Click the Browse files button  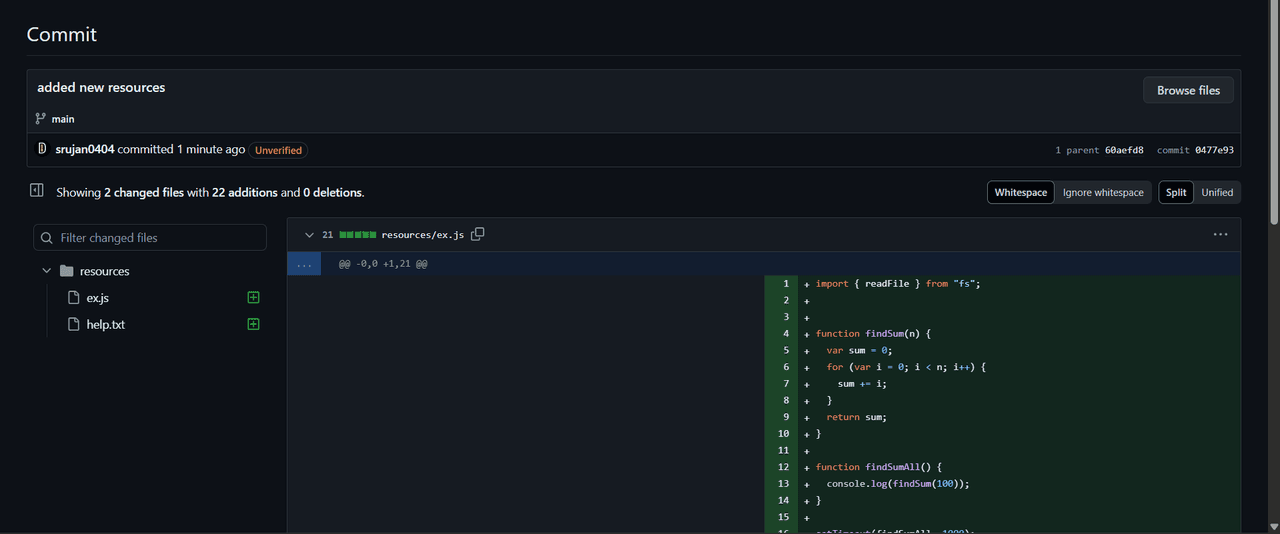coord(1188,90)
